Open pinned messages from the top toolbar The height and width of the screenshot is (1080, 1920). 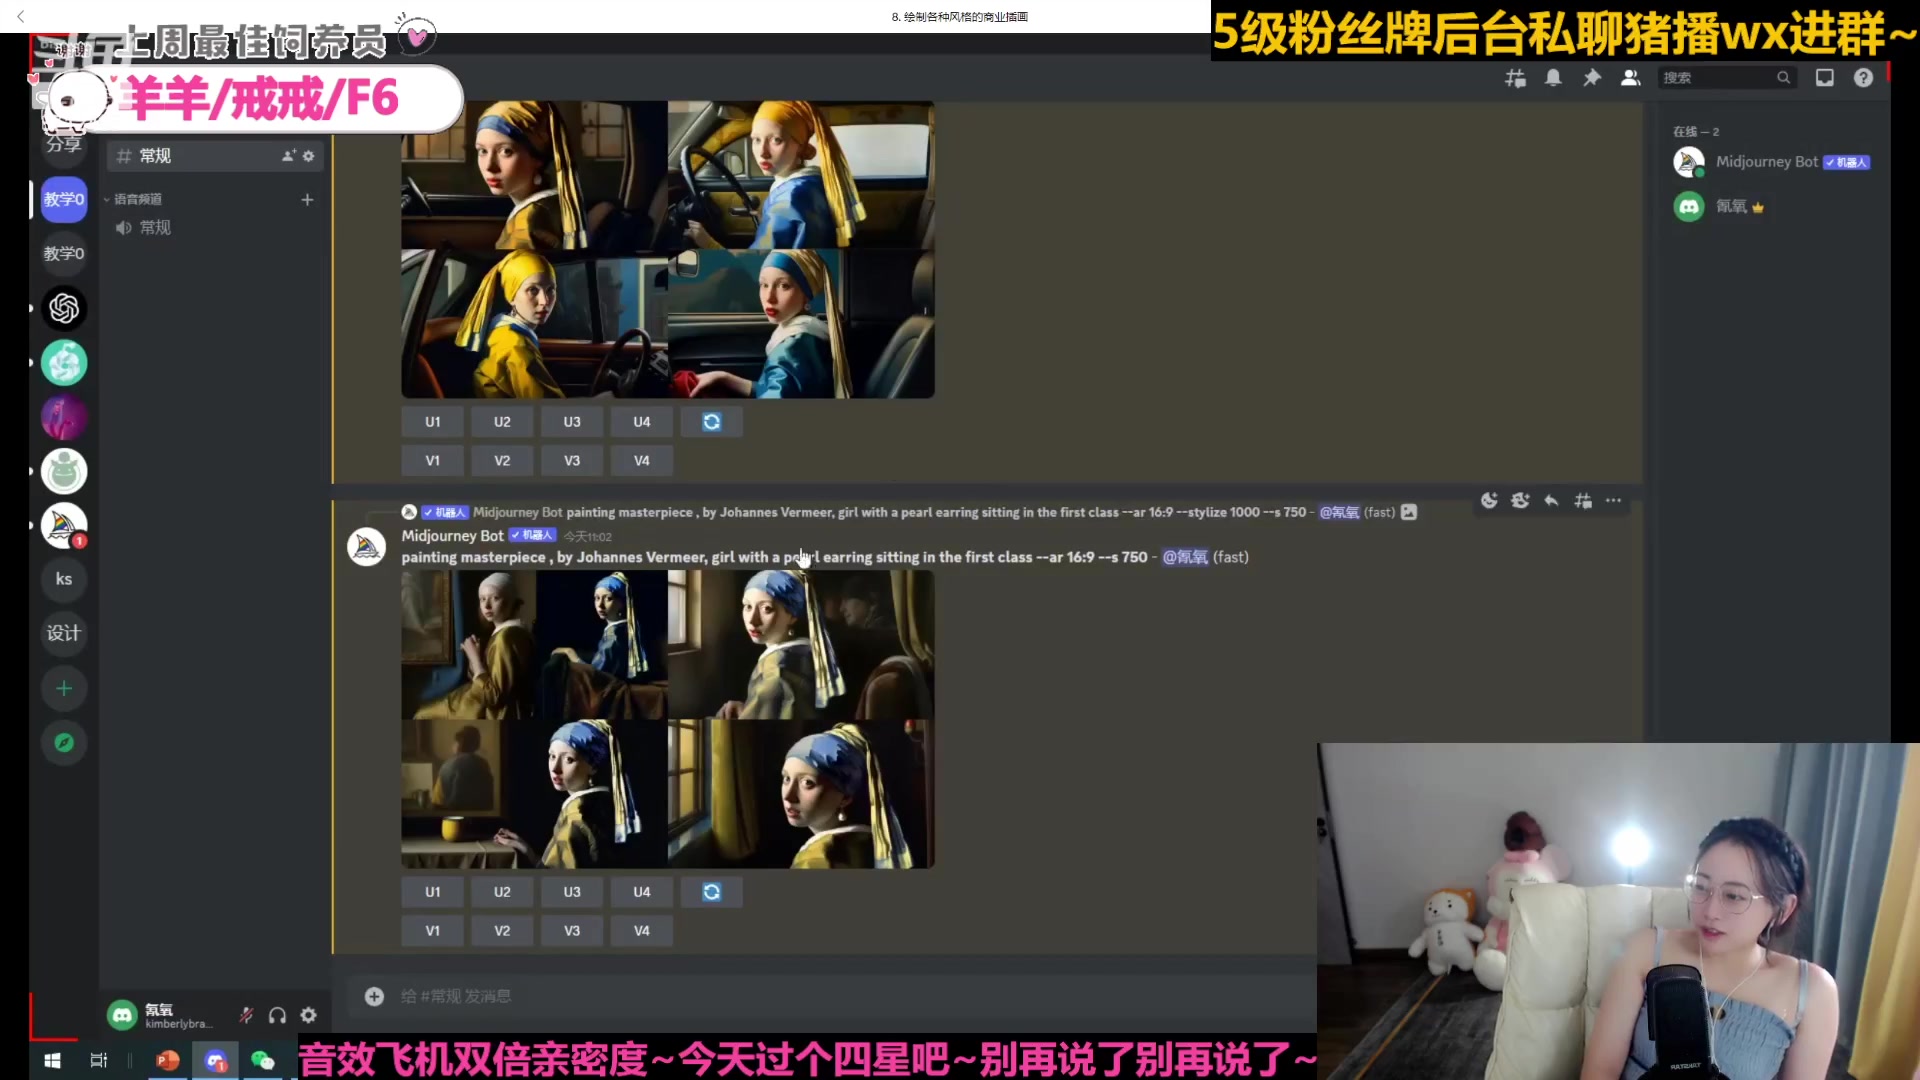click(x=1592, y=77)
